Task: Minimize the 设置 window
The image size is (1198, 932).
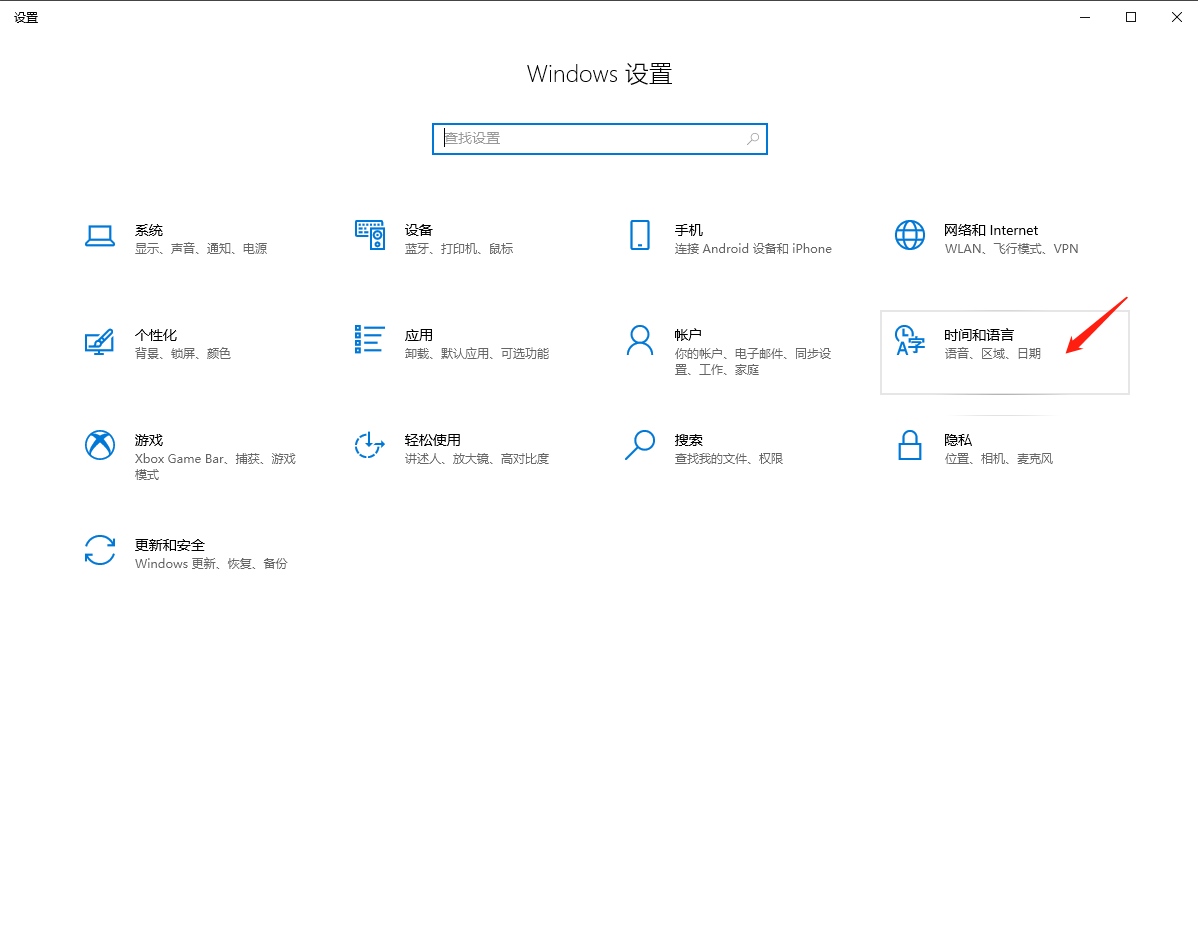Action: (1085, 17)
